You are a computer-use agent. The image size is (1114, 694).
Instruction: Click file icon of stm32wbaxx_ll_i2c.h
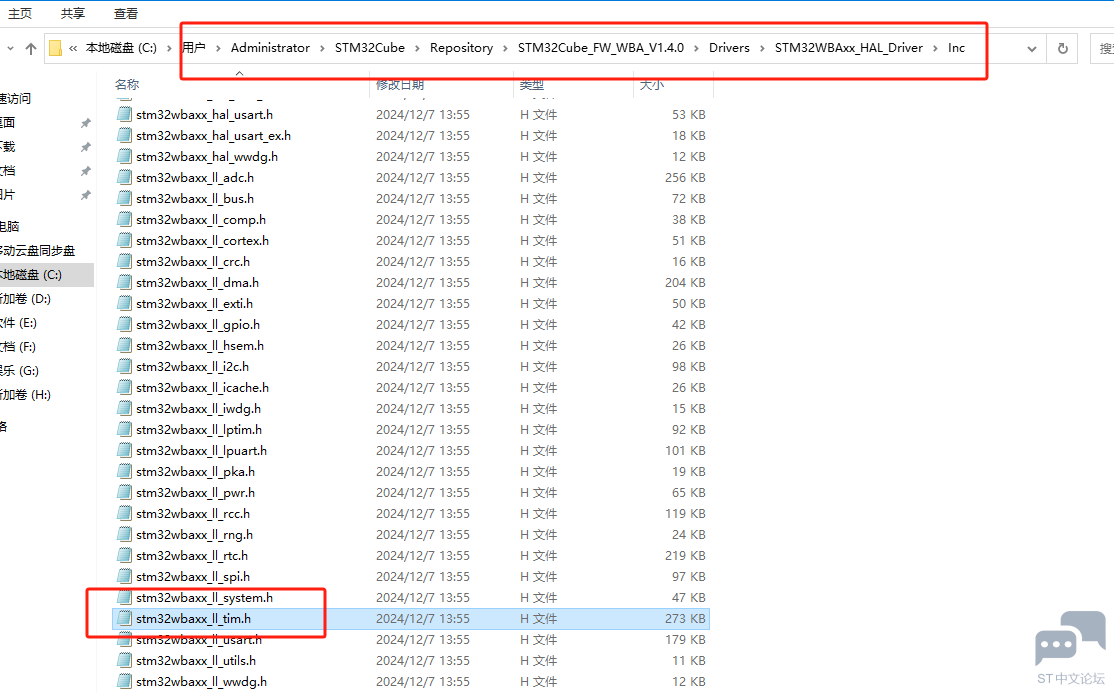[124, 367]
